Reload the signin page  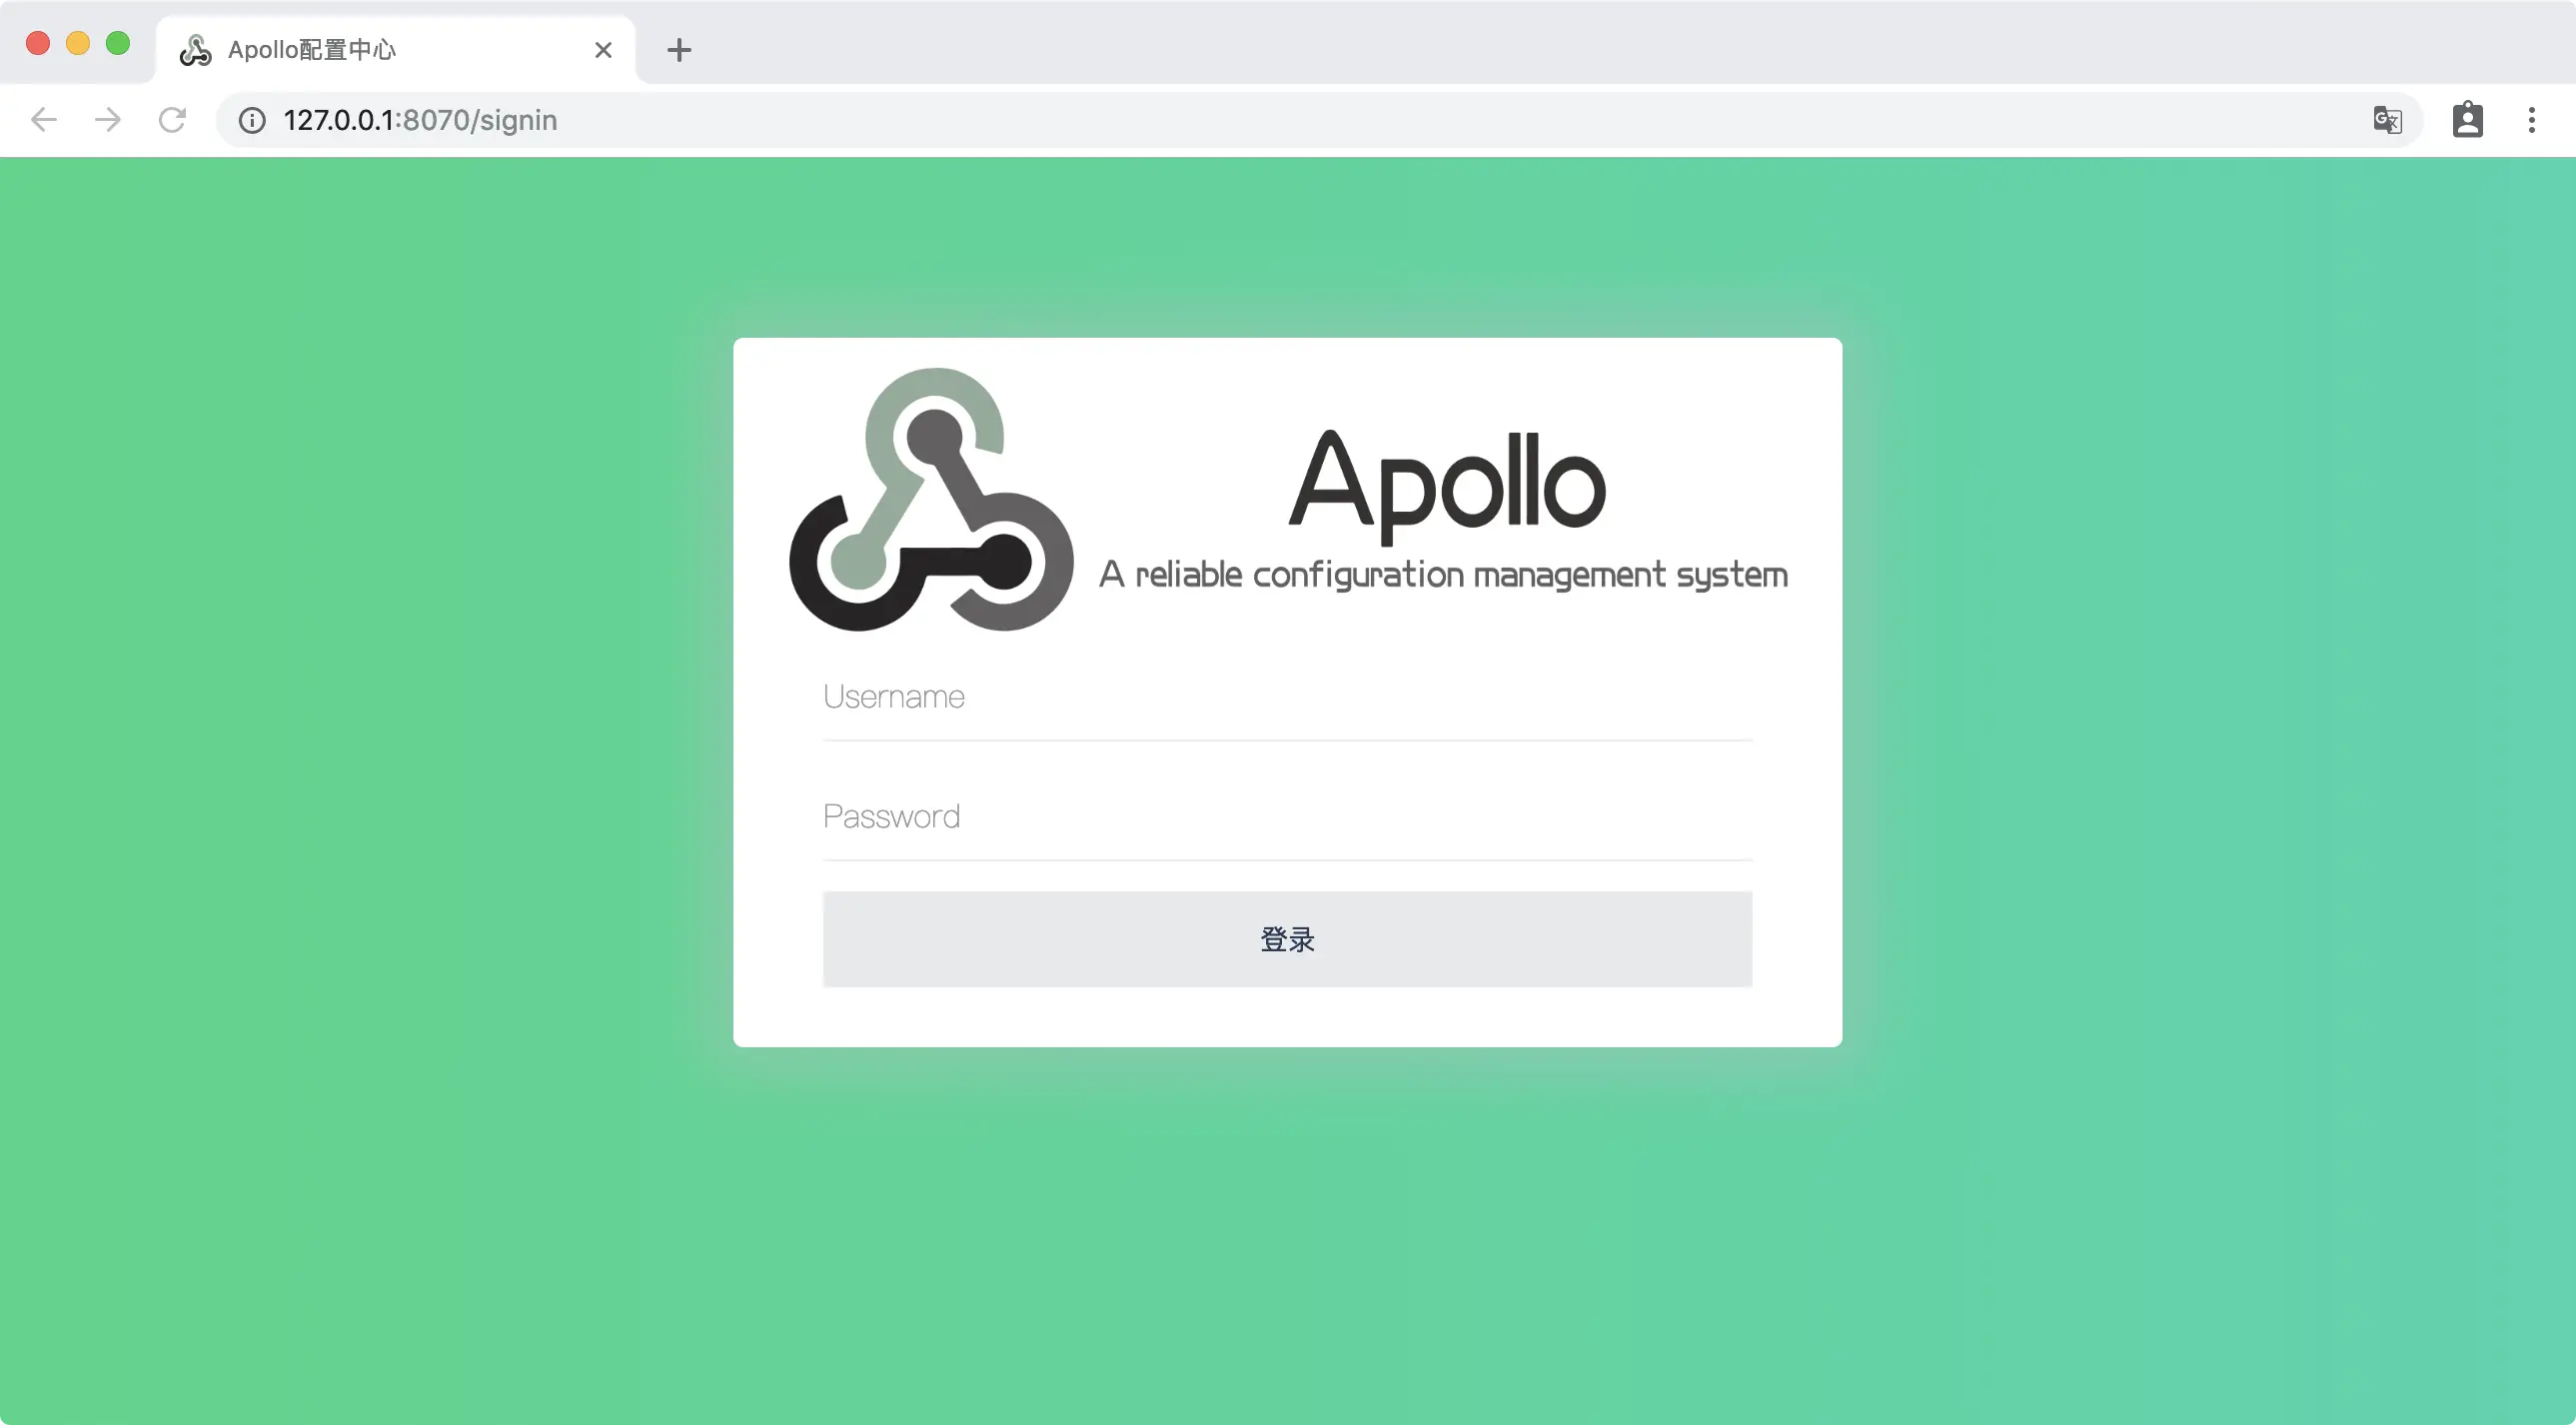click(172, 120)
